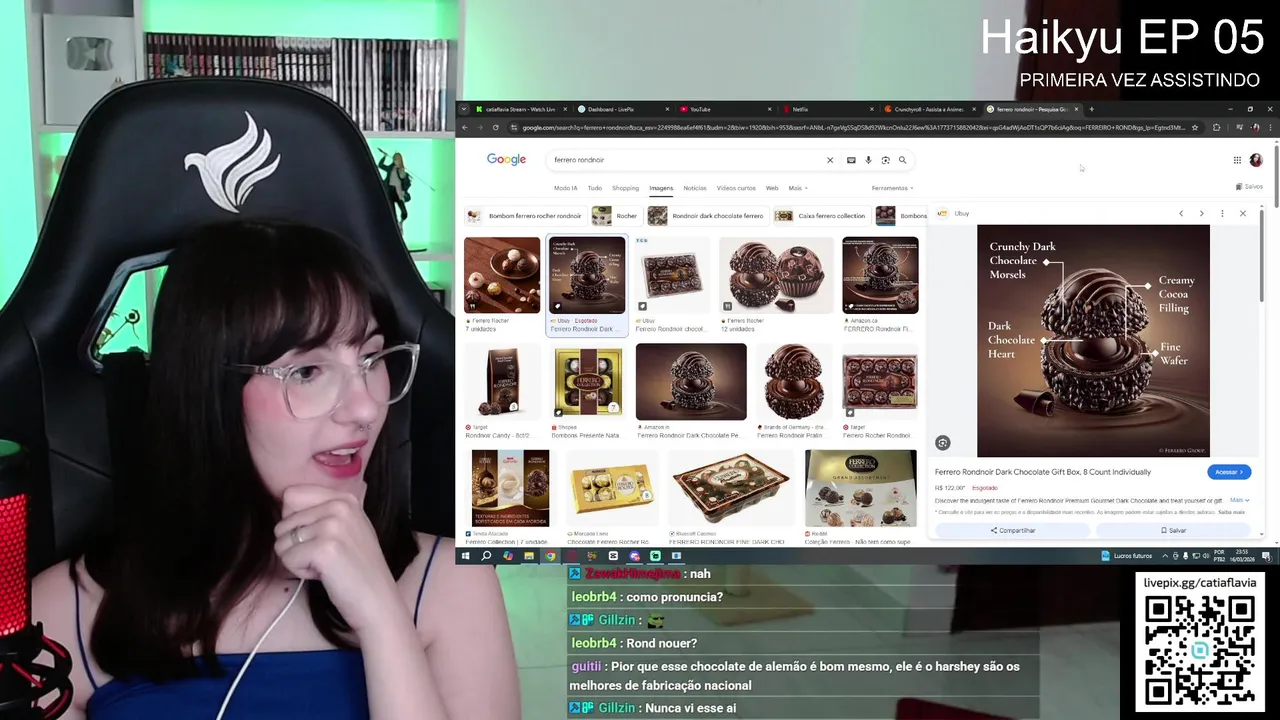
Task: Open Ferramentas dropdown
Action: coord(892,188)
